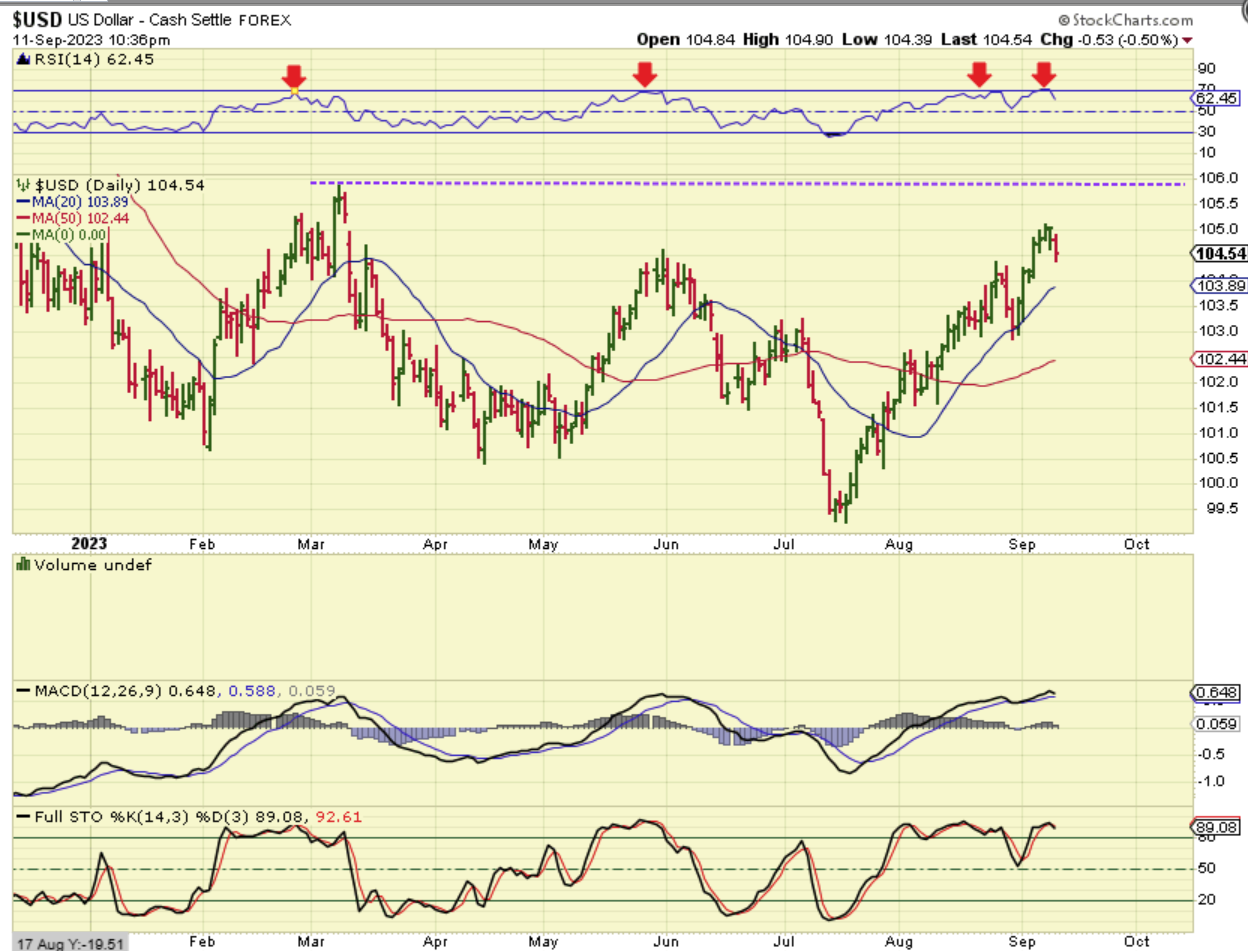Image resolution: width=1248 pixels, height=951 pixels.
Task: Click the 89.08 stochastic value tag
Action: click(x=1217, y=827)
